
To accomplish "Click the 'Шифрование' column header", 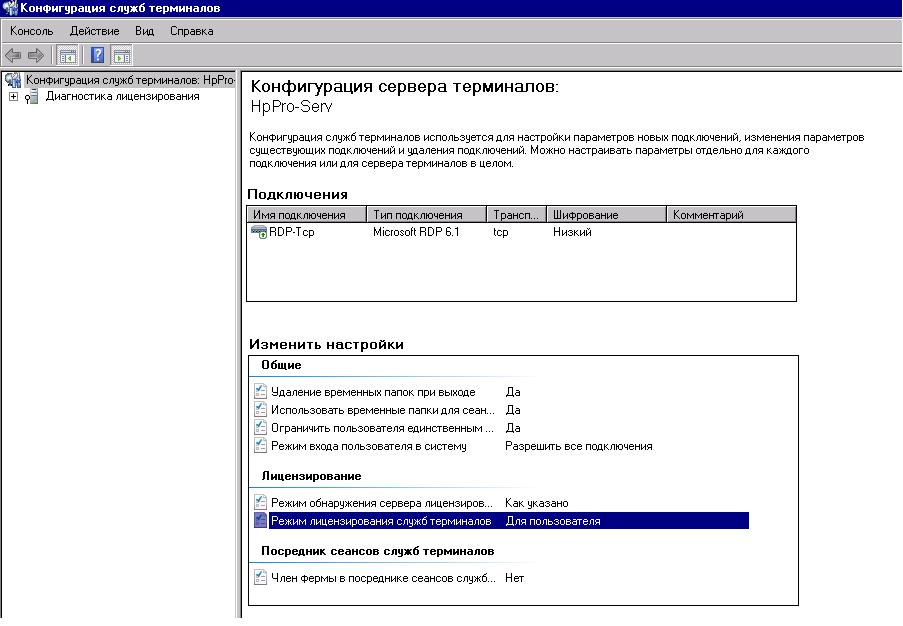I will [606, 215].
